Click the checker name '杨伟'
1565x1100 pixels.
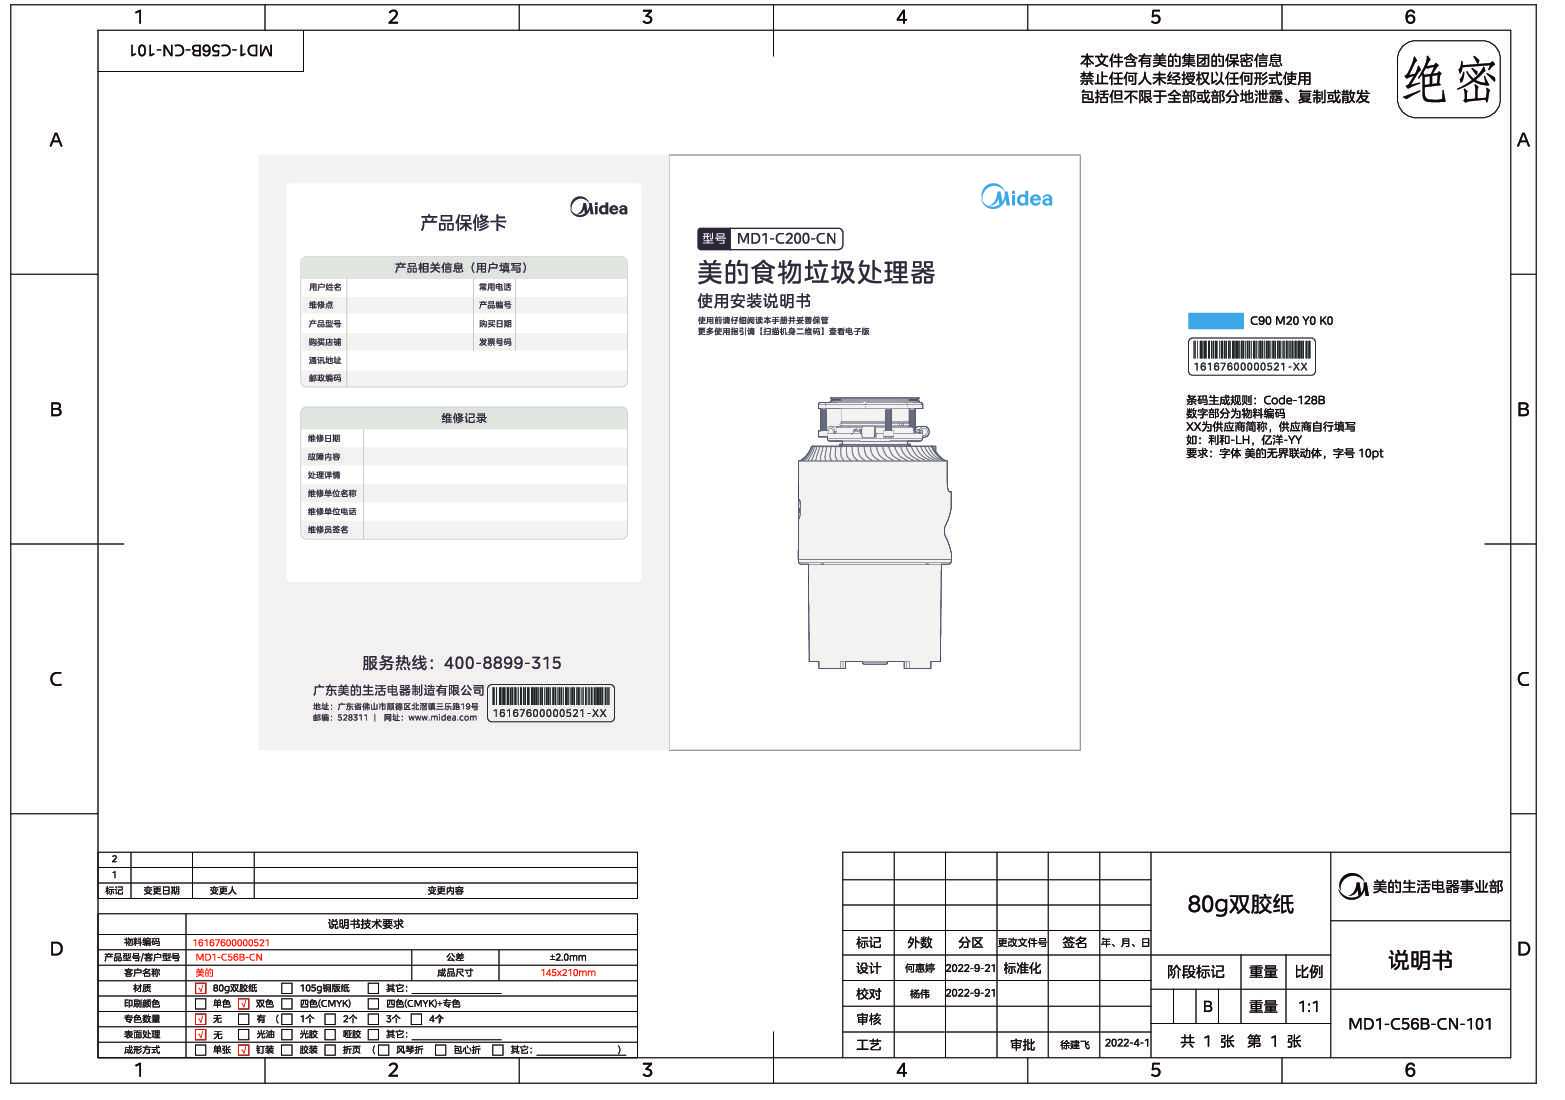(x=920, y=994)
